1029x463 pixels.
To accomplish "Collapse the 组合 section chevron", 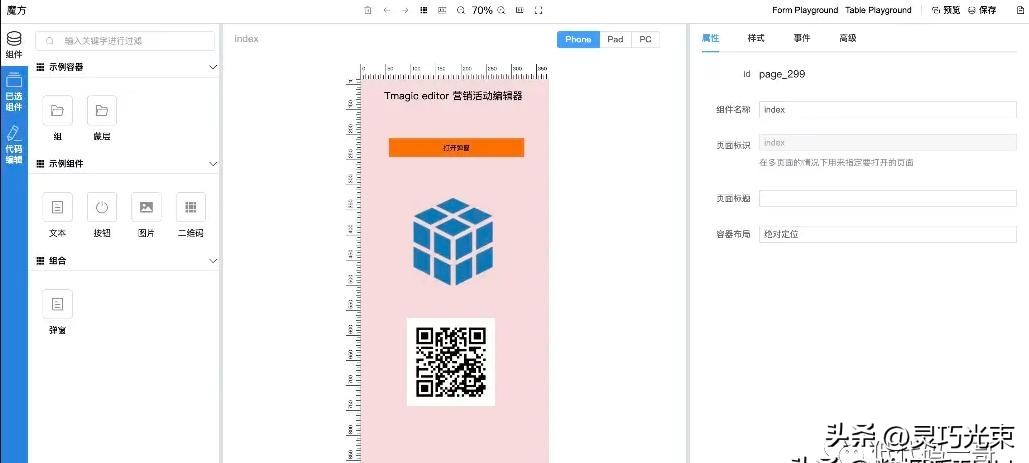I will (213, 261).
